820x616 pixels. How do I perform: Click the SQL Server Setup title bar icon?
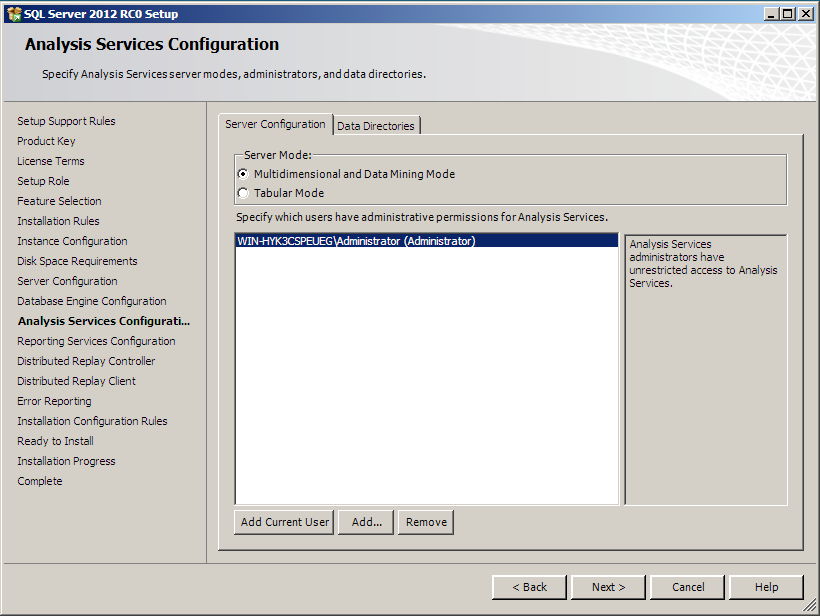click(x=14, y=14)
